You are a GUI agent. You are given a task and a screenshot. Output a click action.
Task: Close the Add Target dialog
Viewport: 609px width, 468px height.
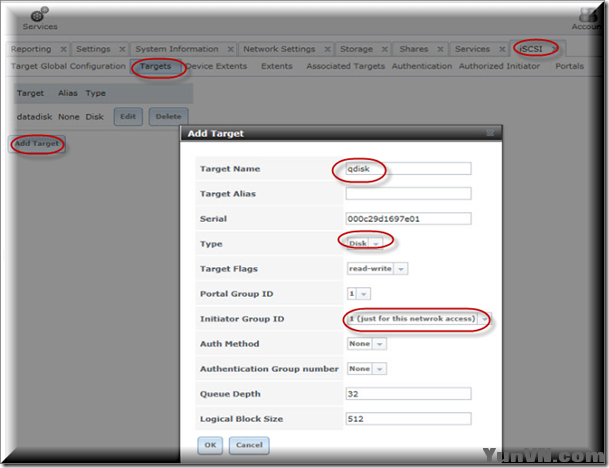coord(490,133)
